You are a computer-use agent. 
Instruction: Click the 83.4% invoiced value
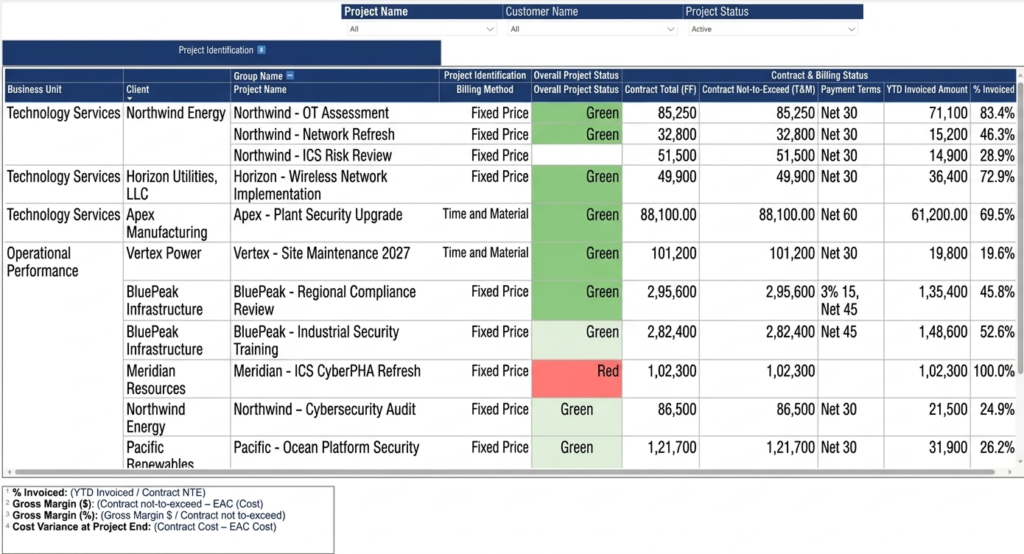click(x=997, y=113)
